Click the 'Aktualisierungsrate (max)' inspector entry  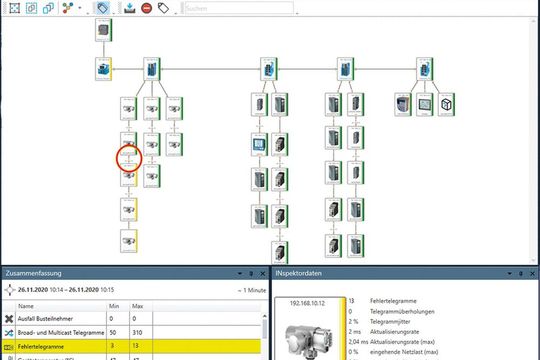402,342
